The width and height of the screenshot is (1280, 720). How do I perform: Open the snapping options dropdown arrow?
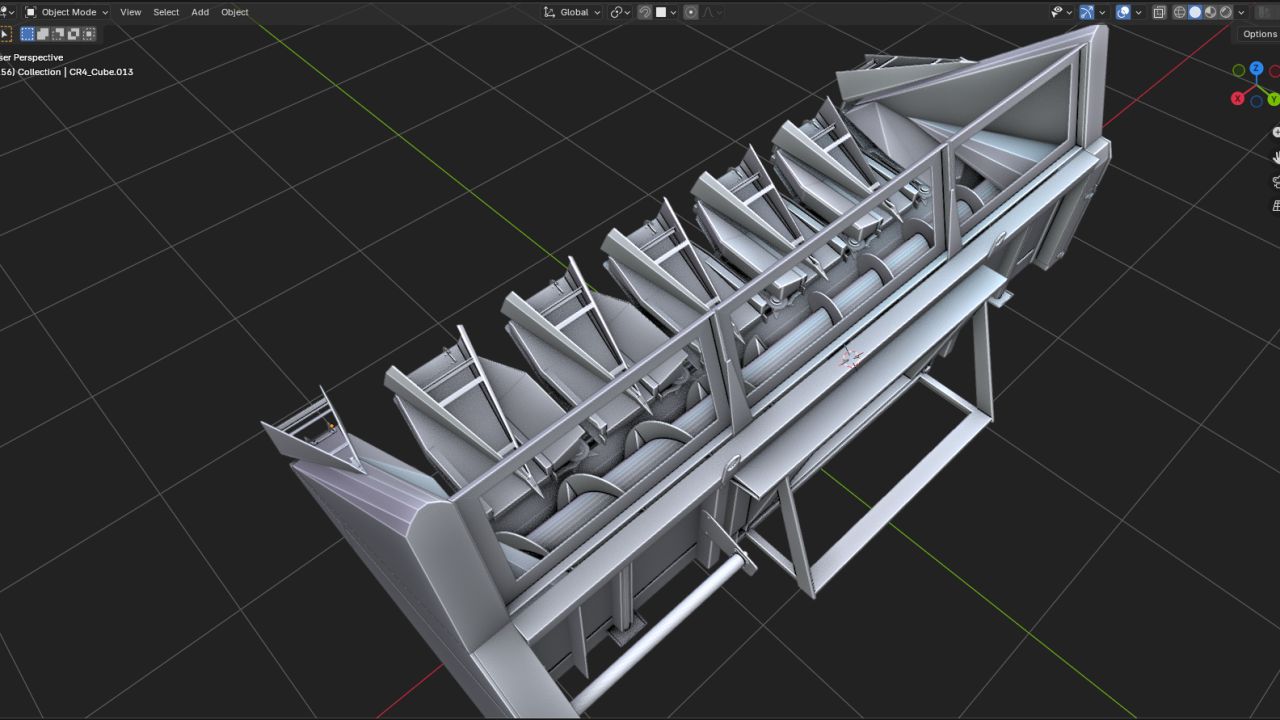[673, 12]
